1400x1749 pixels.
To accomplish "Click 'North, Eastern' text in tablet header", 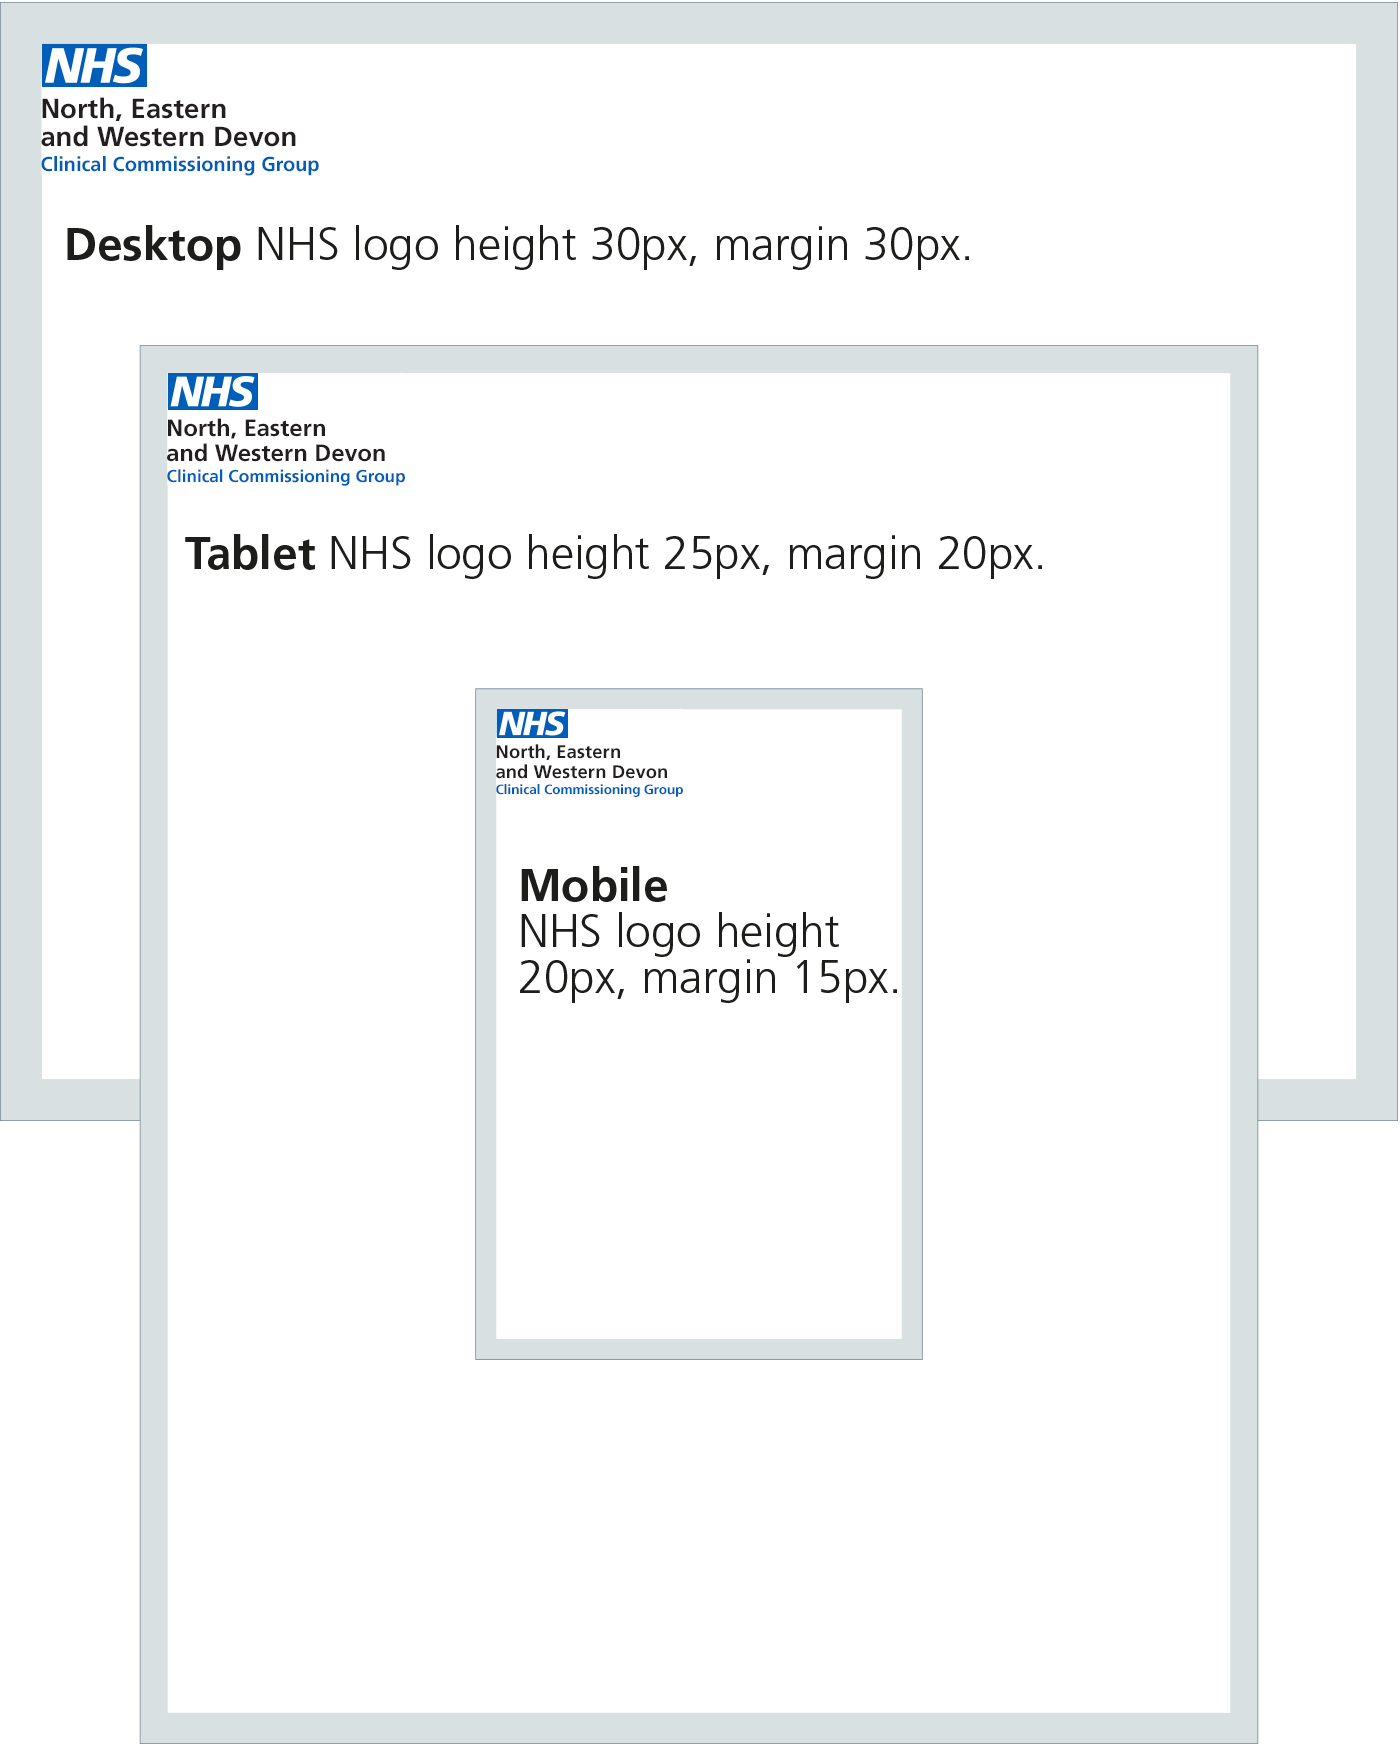I will click(x=246, y=429).
